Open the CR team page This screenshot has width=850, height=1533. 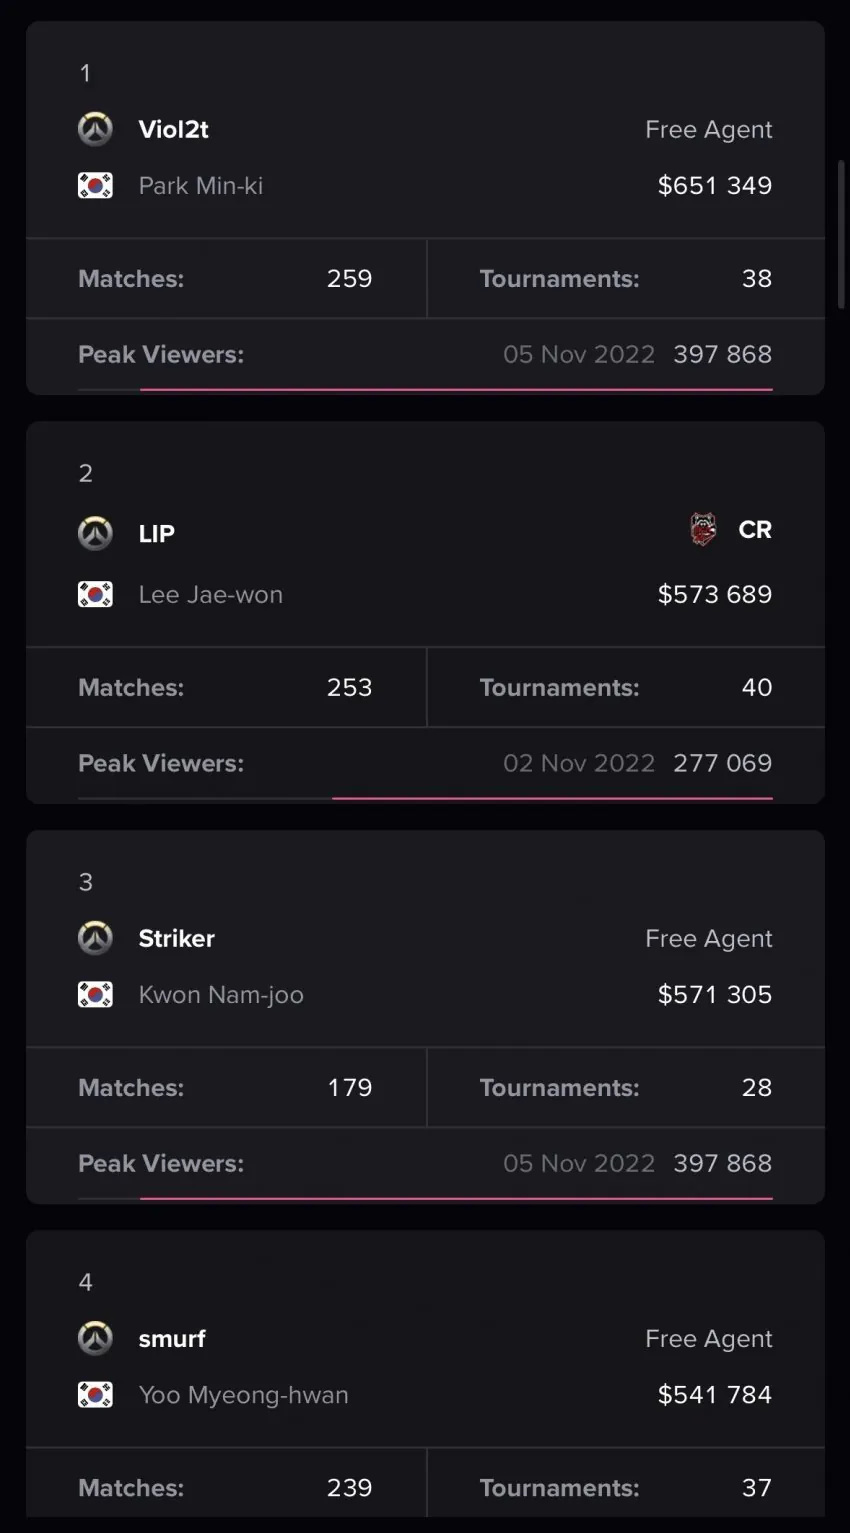click(754, 530)
